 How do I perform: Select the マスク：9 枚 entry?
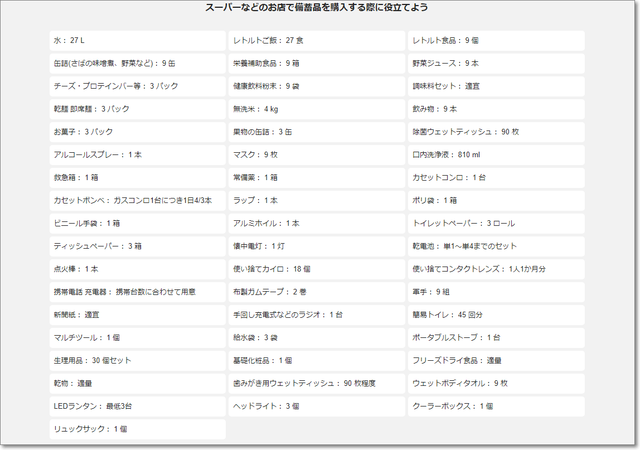click(316, 155)
